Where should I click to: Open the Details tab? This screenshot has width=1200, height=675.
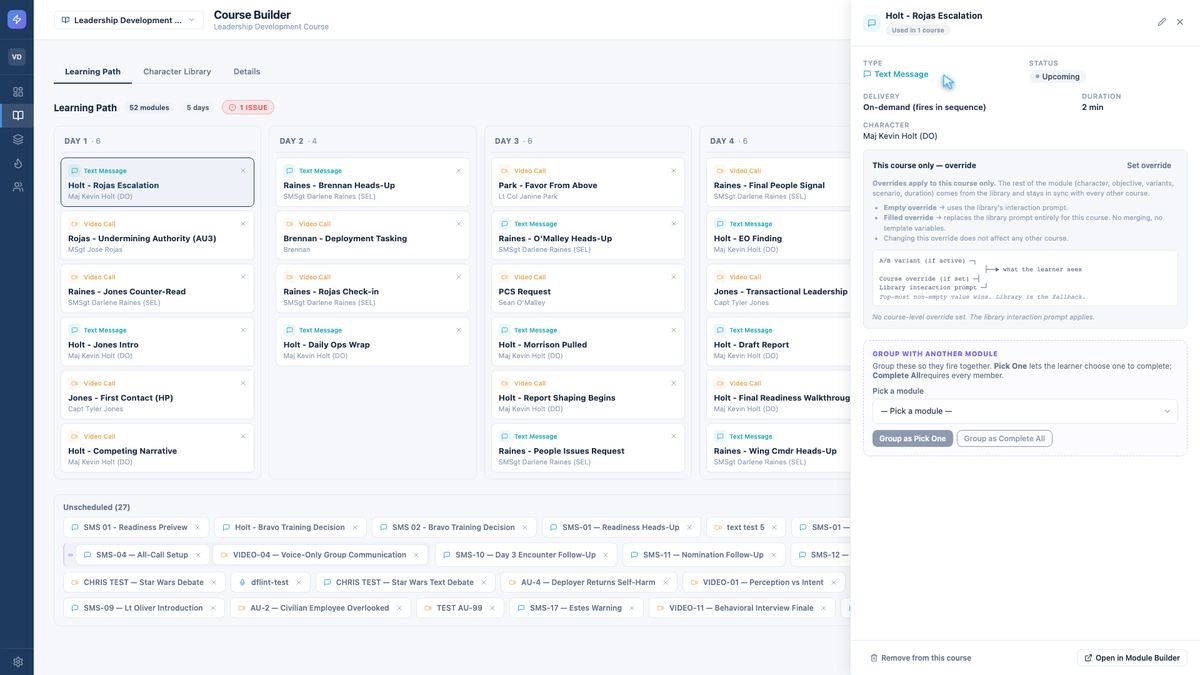tap(247, 72)
